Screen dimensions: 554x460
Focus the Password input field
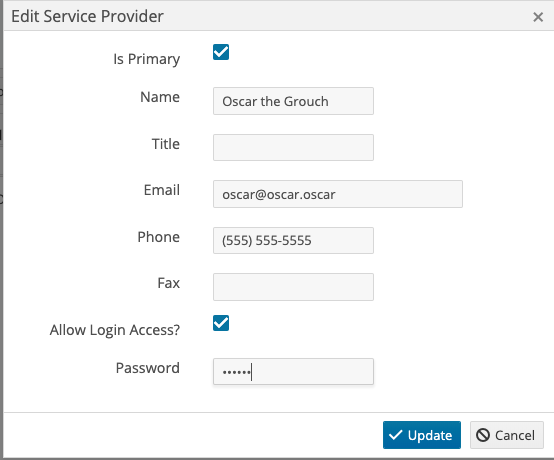point(293,371)
